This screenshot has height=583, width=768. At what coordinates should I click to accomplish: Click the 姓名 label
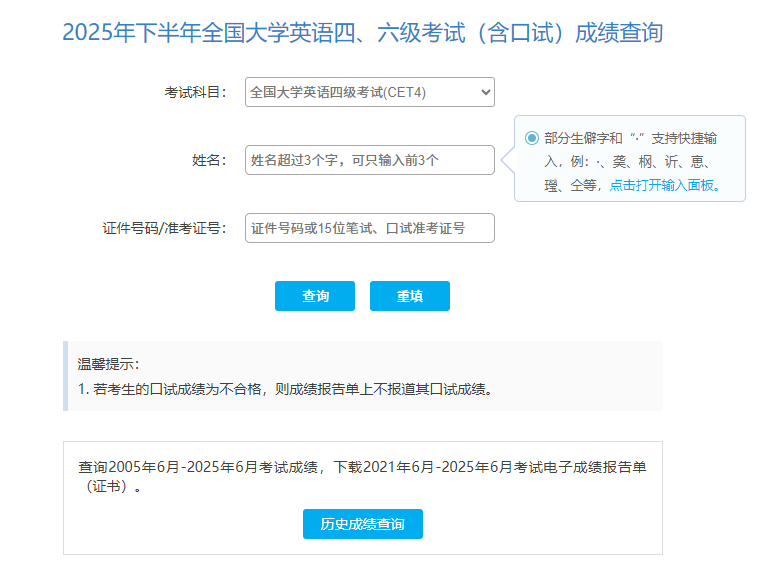point(210,160)
